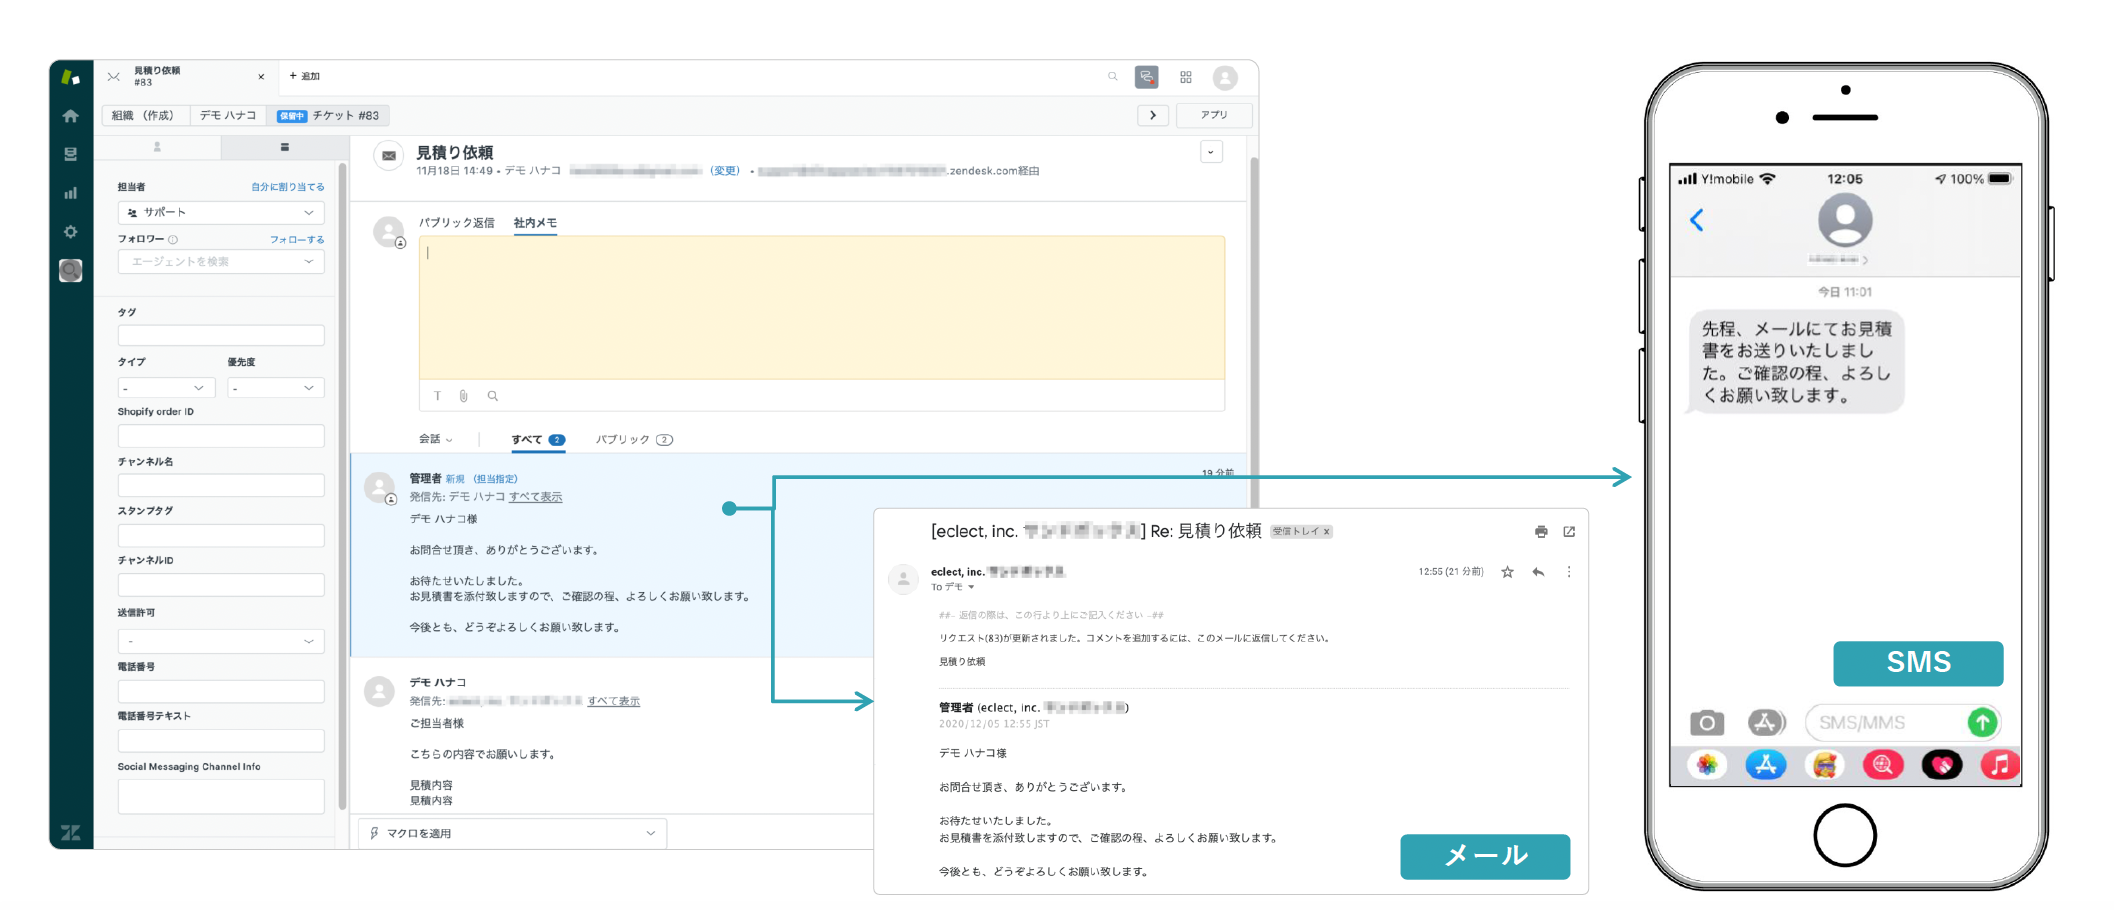The height and width of the screenshot is (910, 2114).
Task: Click the 自分に割り当てる link
Action: coord(287,187)
